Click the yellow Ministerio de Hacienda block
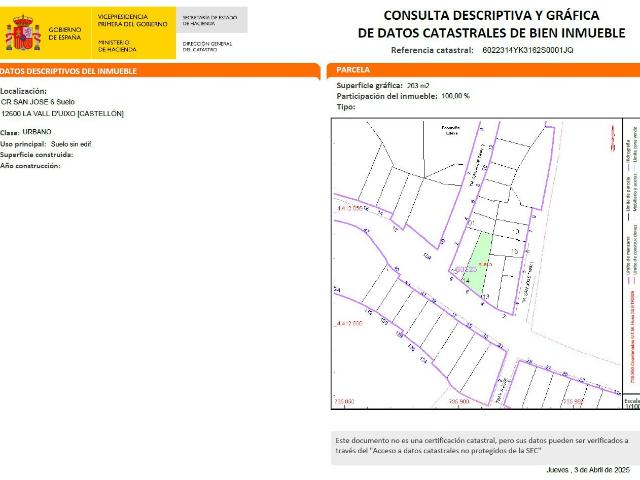This screenshot has height=480, width=640. click(x=134, y=44)
